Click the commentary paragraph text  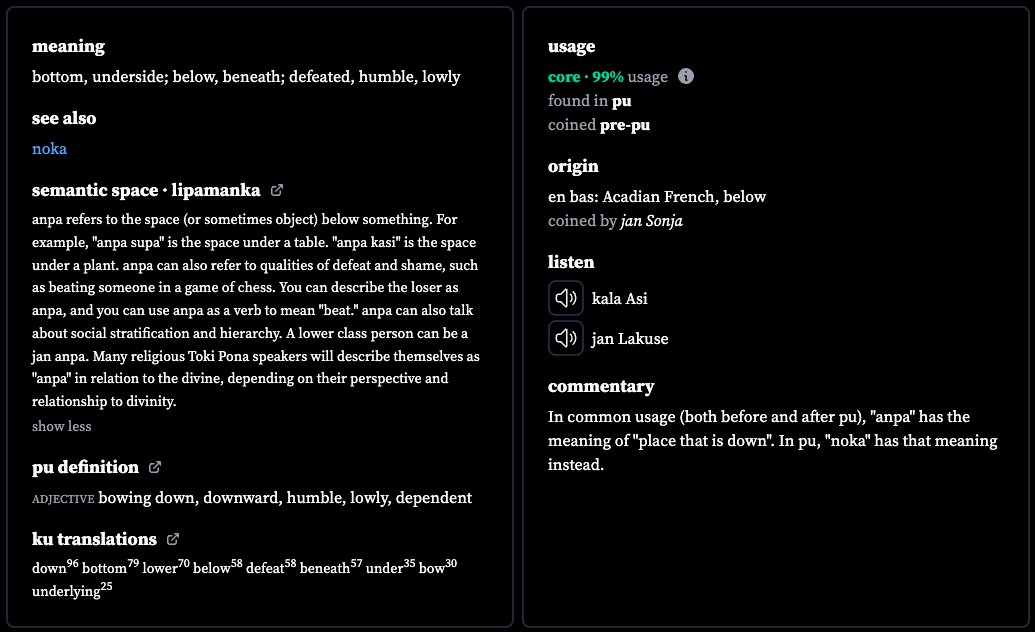pyautogui.click(x=772, y=440)
